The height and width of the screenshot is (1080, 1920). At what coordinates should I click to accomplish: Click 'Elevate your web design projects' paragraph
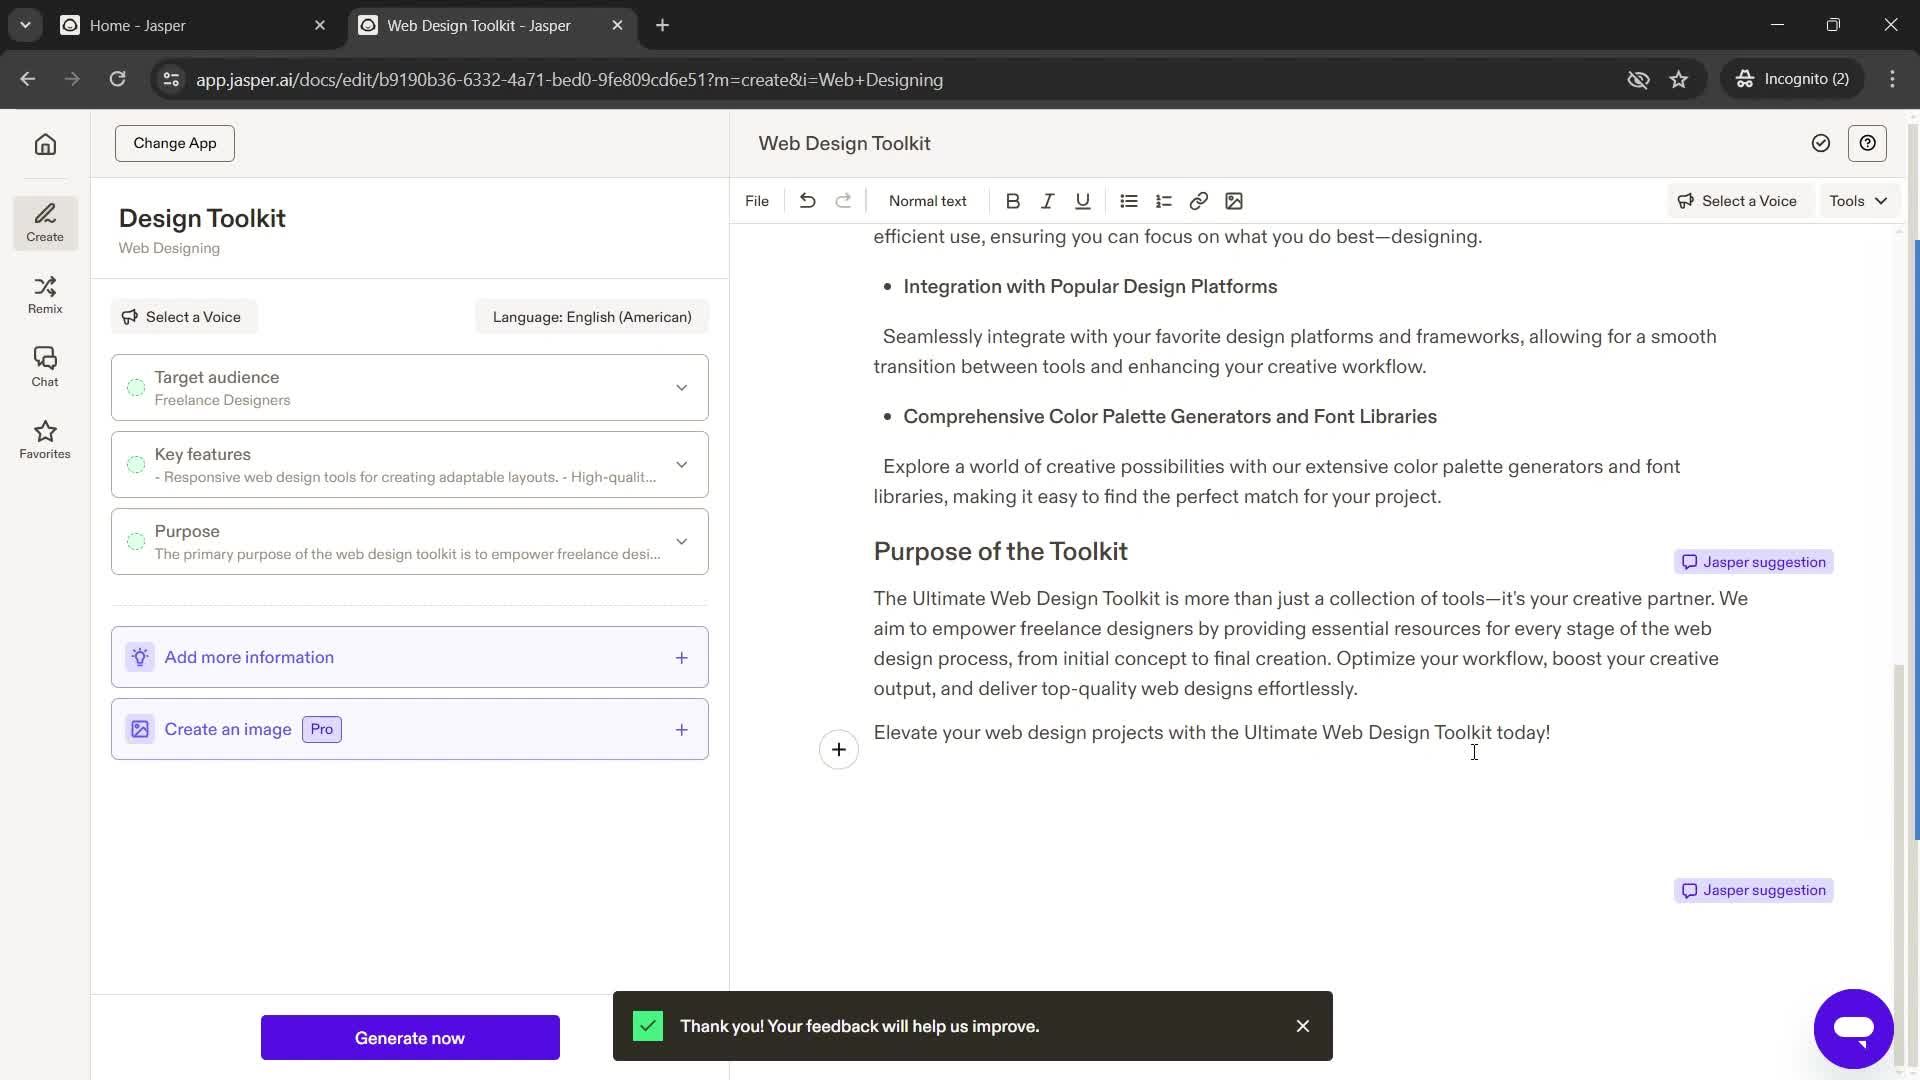coord(1212,733)
